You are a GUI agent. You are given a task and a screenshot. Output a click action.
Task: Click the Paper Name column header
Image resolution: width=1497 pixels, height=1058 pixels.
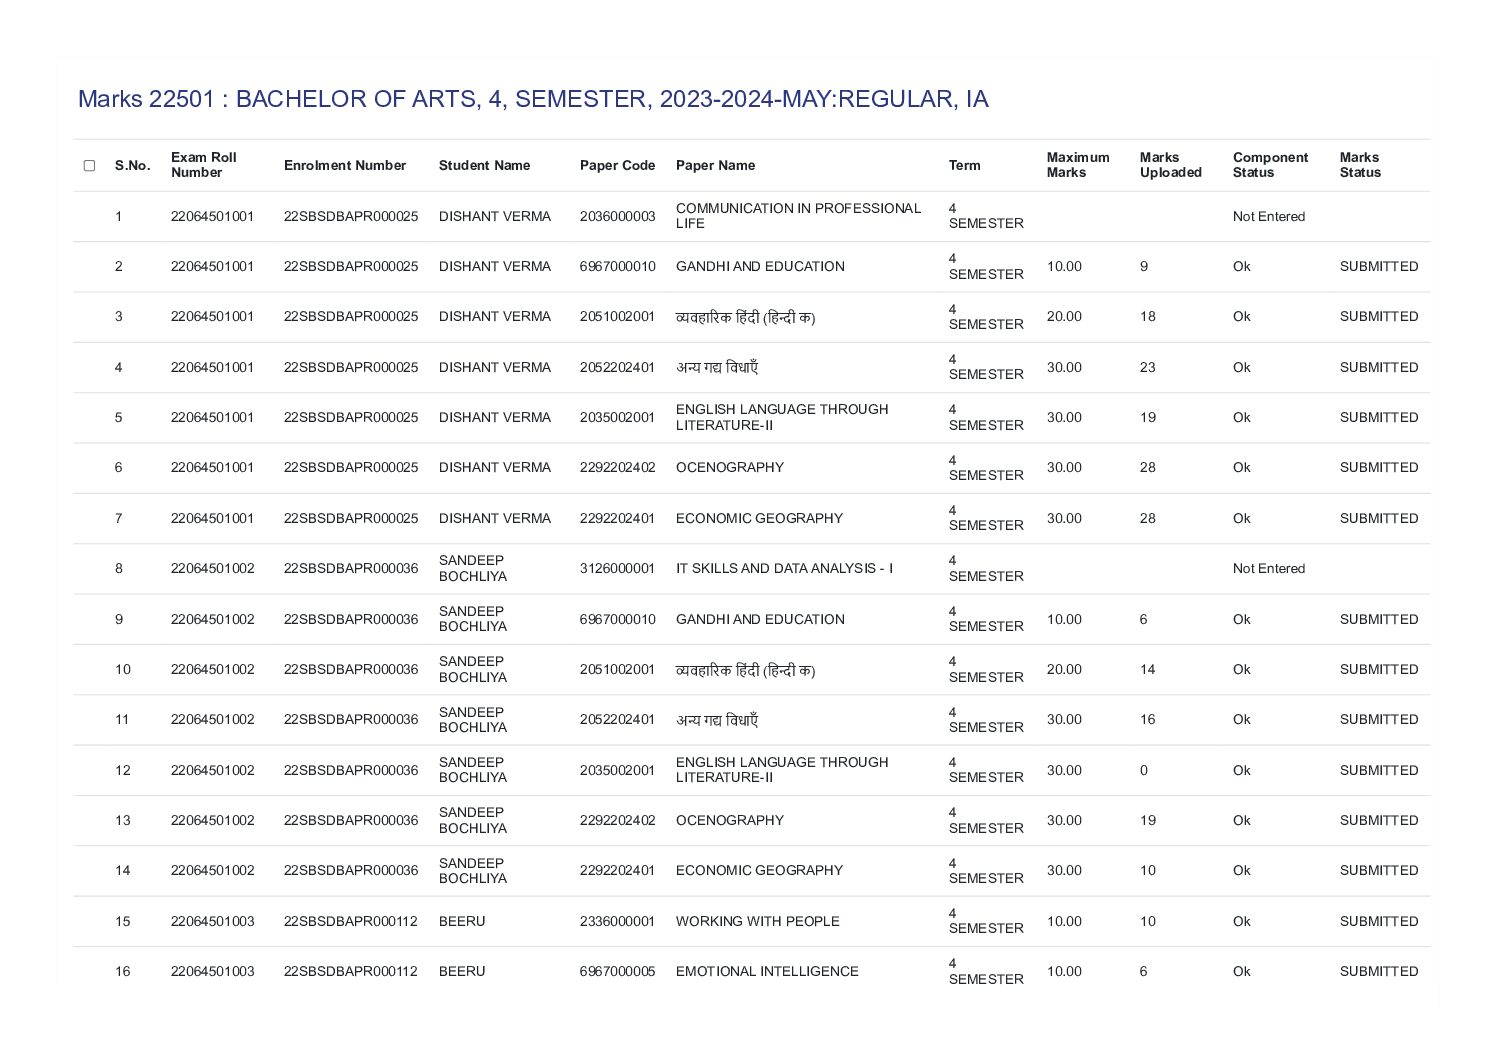pyautogui.click(x=715, y=165)
